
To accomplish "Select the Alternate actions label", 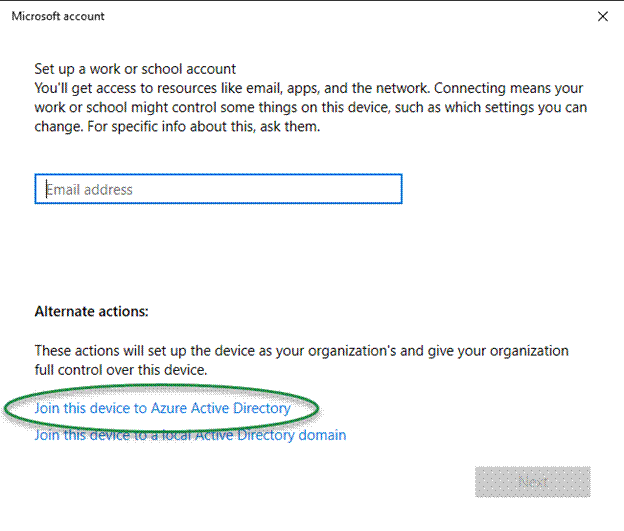I will [x=91, y=311].
